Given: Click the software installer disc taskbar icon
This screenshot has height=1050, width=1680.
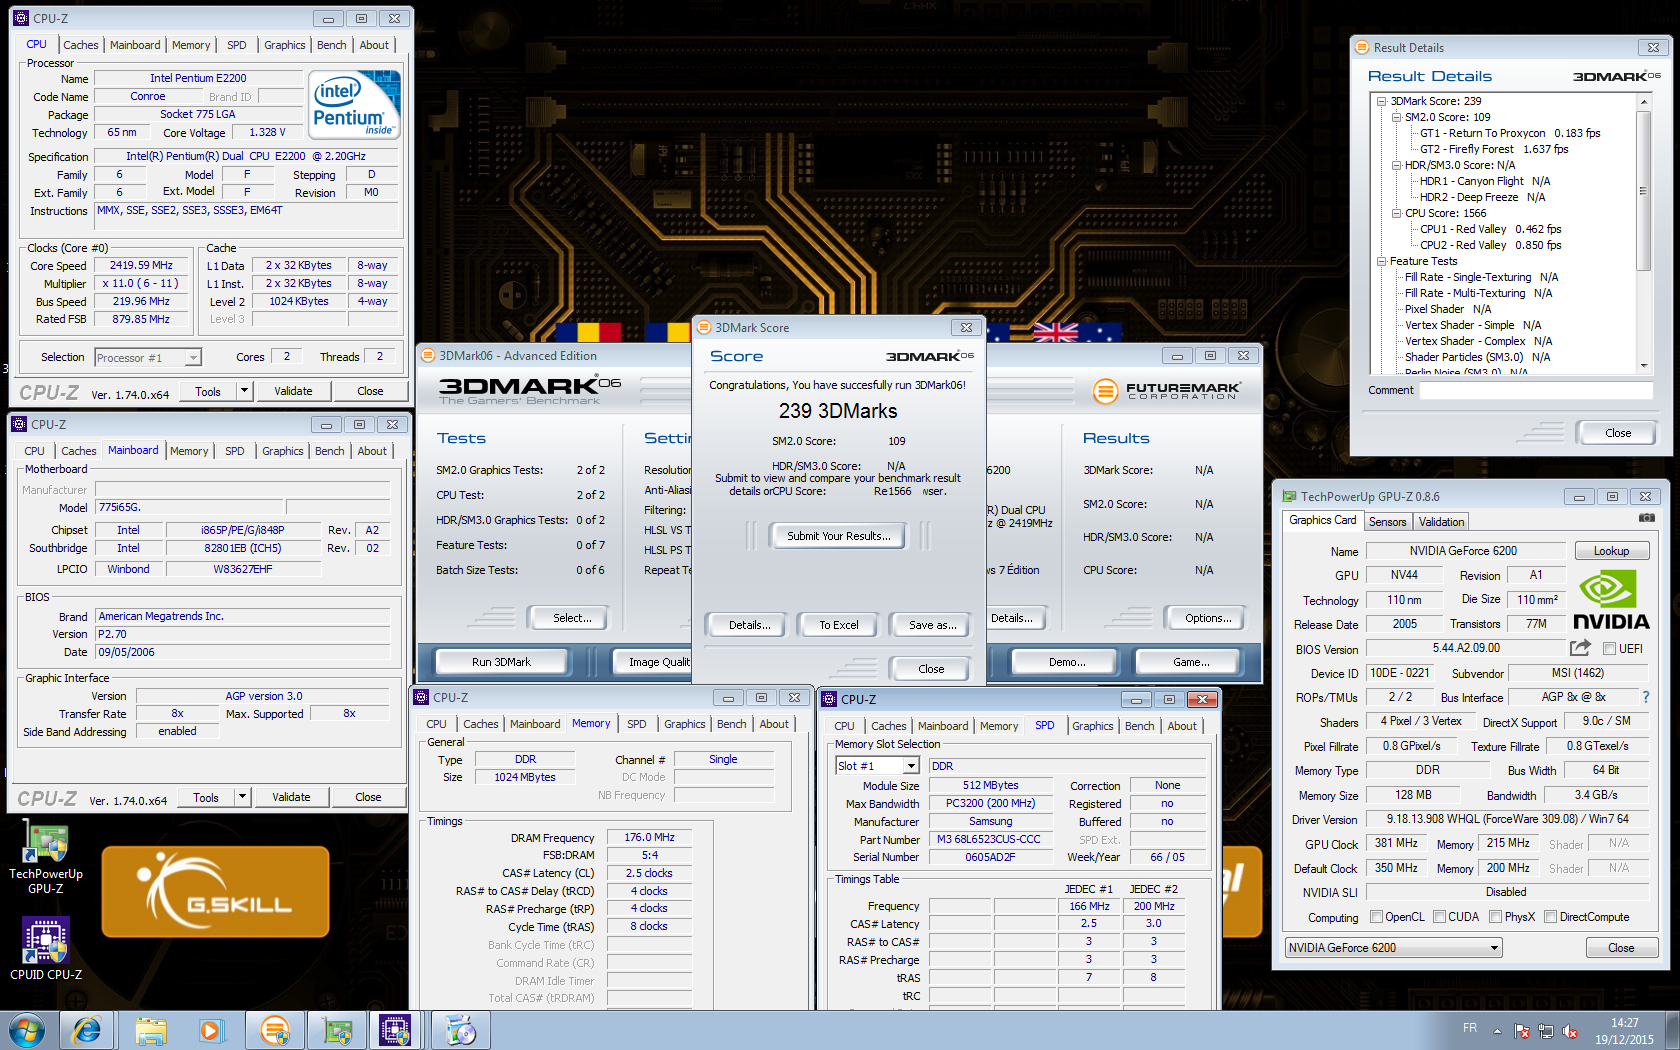Looking at the screenshot, I should [460, 1030].
